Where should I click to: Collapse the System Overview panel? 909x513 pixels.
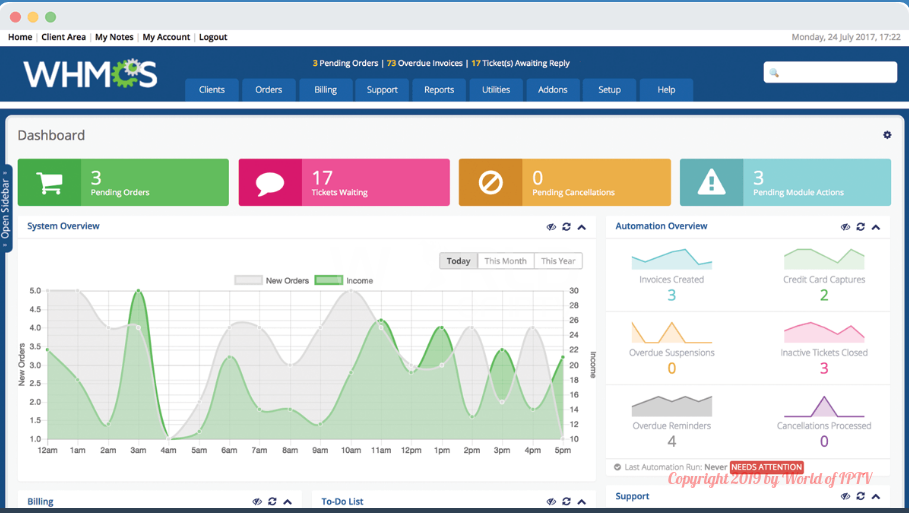[582, 227]
